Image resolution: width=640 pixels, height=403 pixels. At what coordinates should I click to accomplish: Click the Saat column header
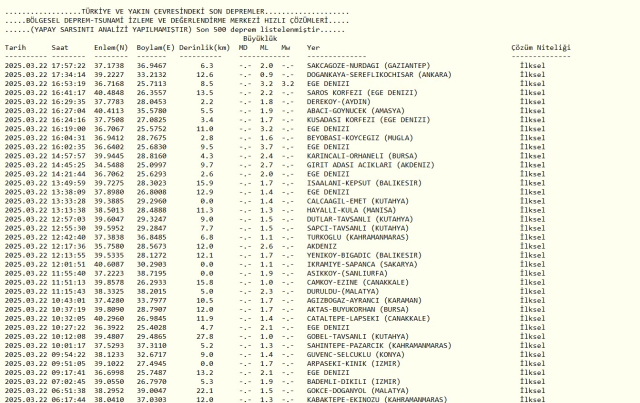[x=61, y=47]
